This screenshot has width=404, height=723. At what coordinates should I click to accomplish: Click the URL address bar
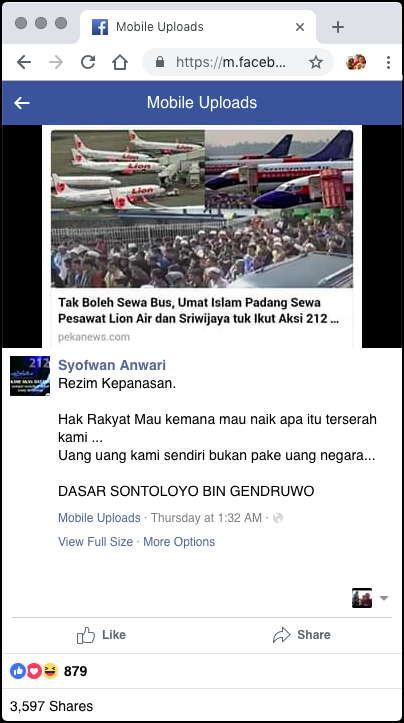click(x=231, y=62)
